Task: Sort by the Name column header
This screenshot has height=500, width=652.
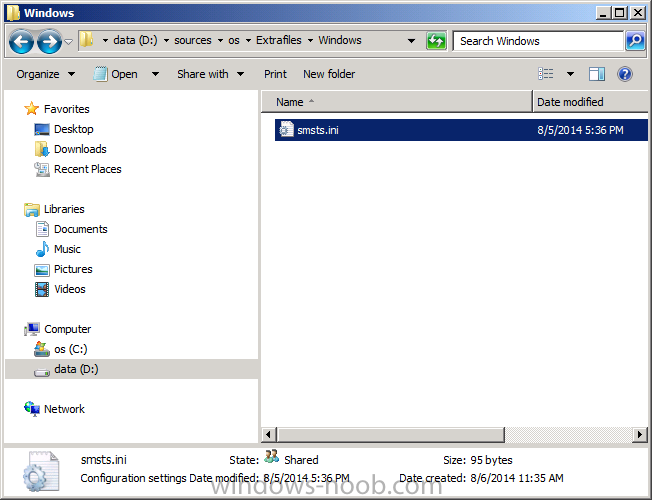Action: pos(397,102)
